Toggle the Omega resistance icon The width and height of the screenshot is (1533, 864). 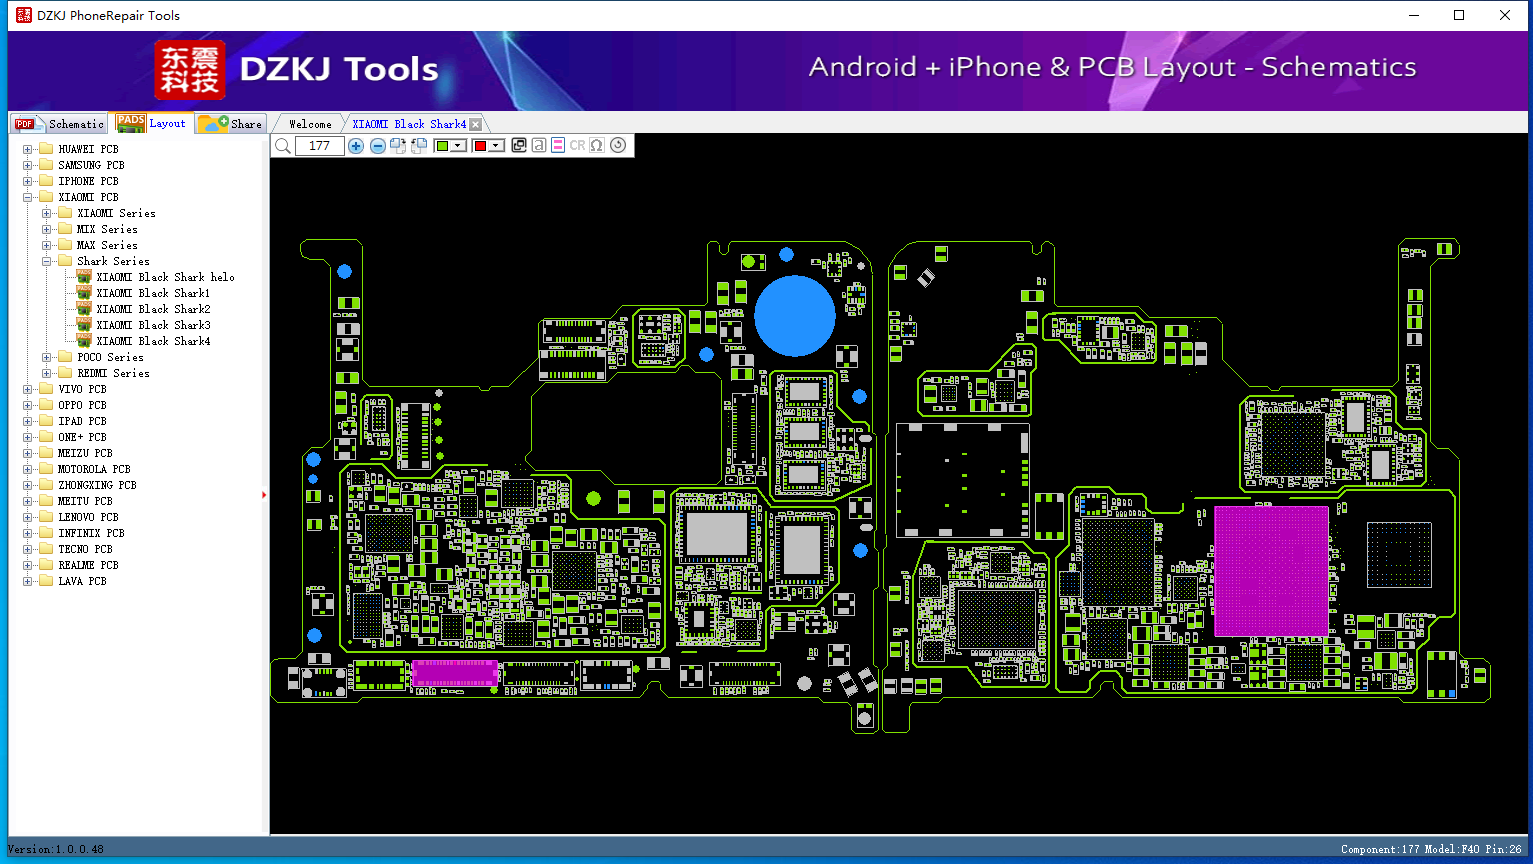point(597,146)
